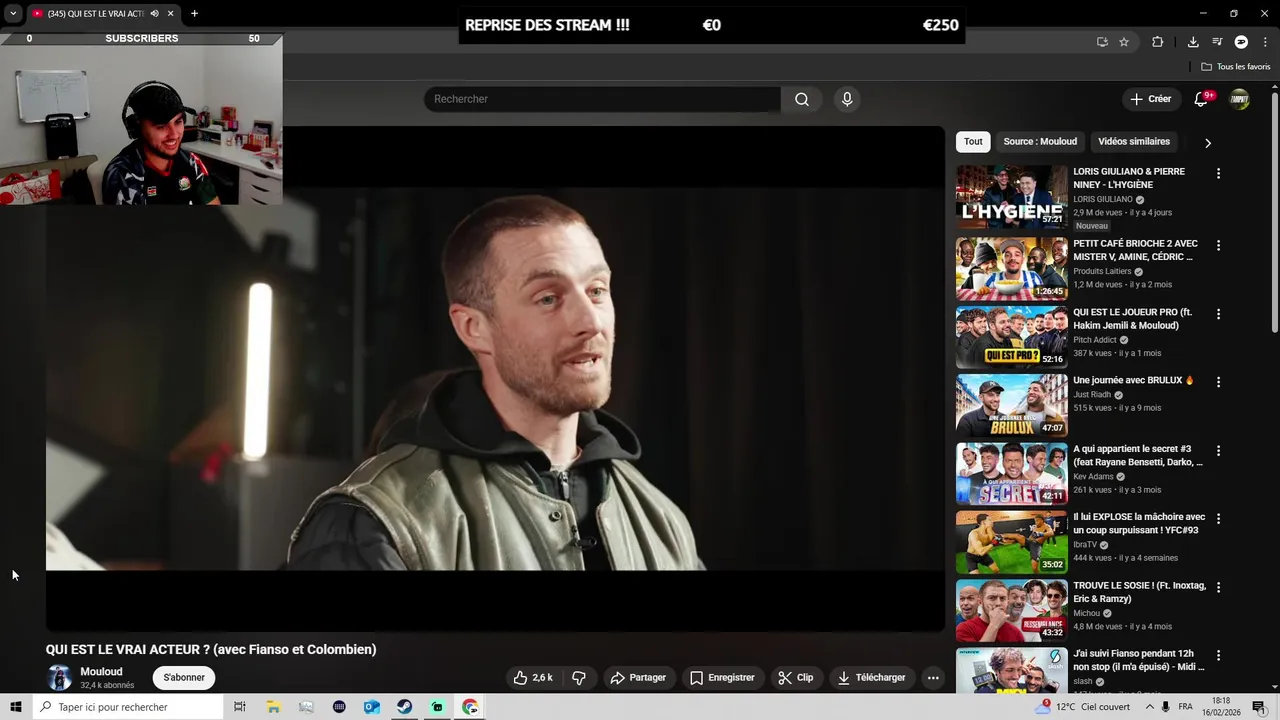Open Tous les favoris bookmarks folder
Screen dimensions: 1280x720
1236,67
